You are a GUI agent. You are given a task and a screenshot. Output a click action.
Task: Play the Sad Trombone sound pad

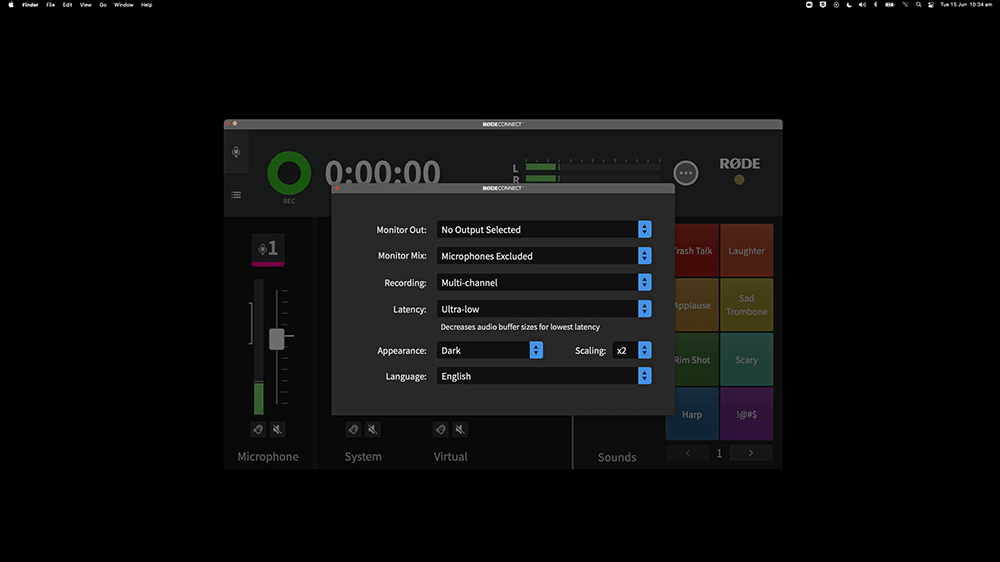(x=747, y=305)
